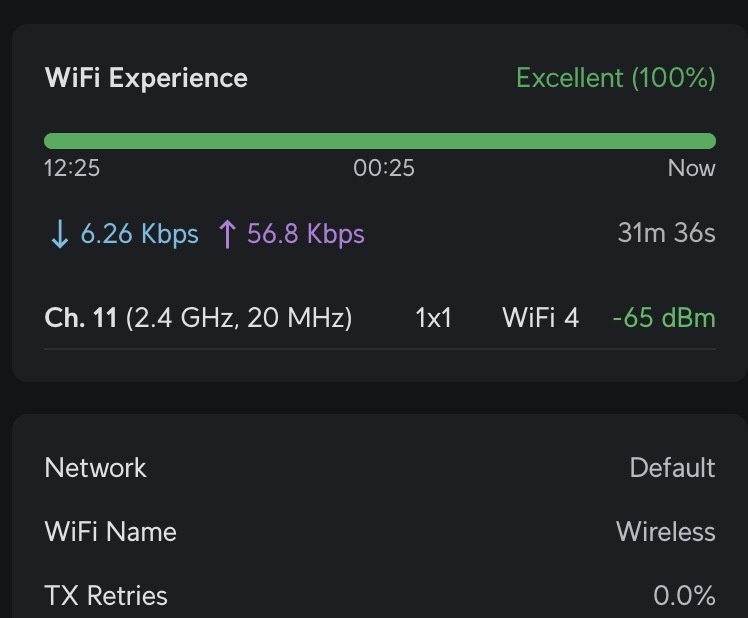This screenshot has width=748, height=618.
Task: Click the blue download arrow icon
Action: [x=60, y=234]
